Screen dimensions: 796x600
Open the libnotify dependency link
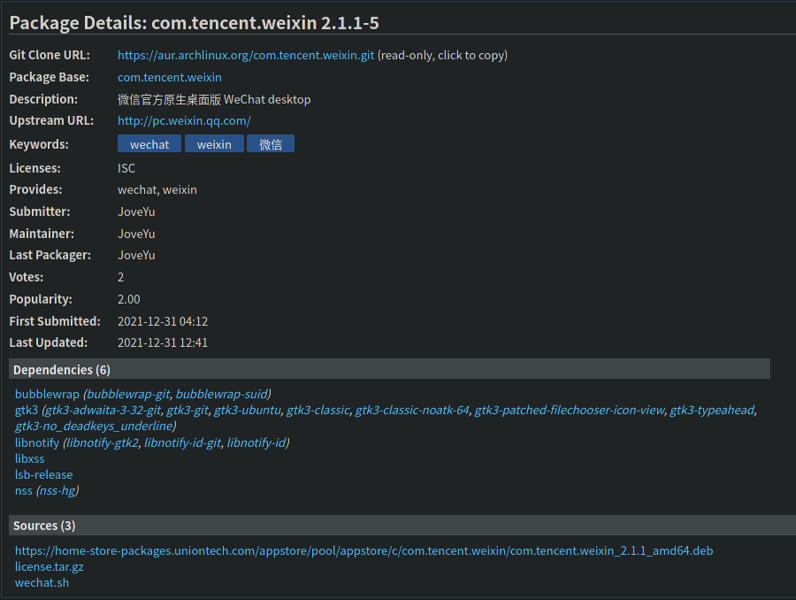(37, 442)
